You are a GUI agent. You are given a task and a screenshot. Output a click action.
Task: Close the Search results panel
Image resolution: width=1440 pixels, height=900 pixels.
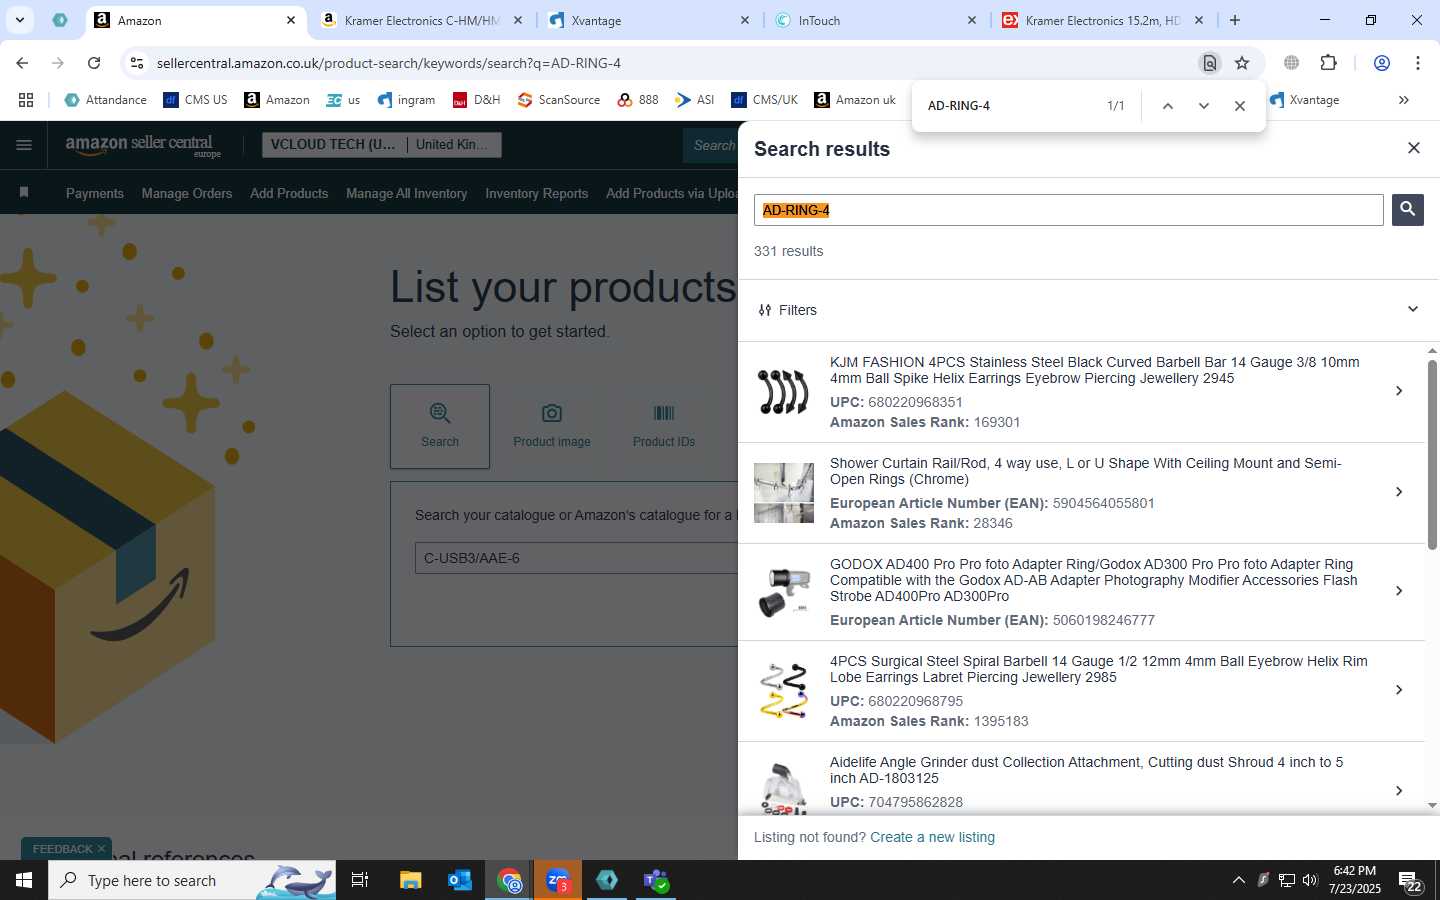point(1413,148)
